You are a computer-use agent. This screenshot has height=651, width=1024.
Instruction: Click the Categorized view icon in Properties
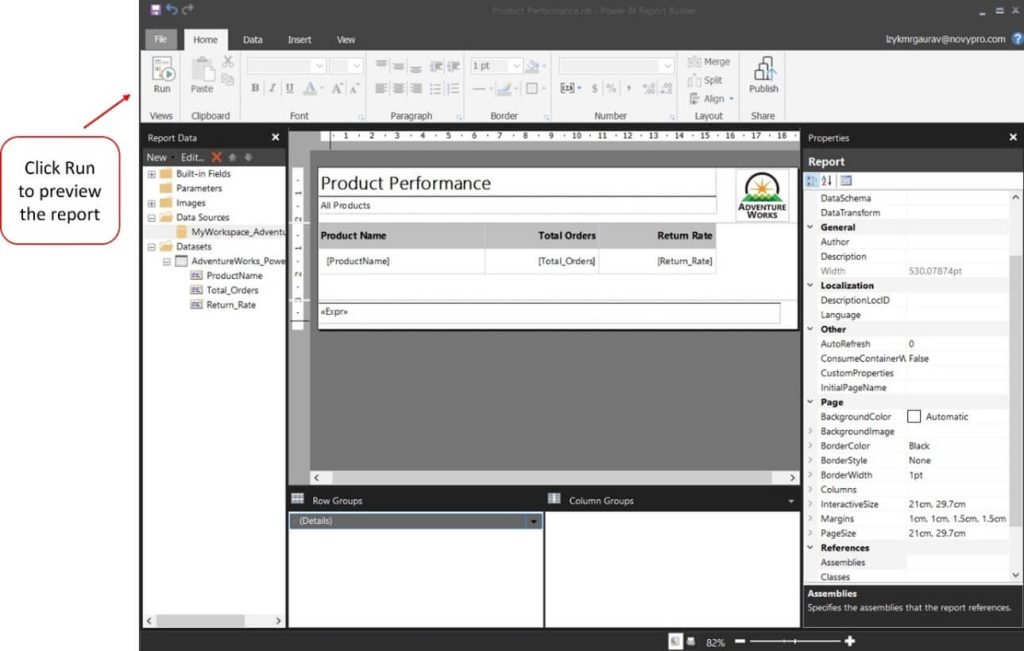pos(812,181)
